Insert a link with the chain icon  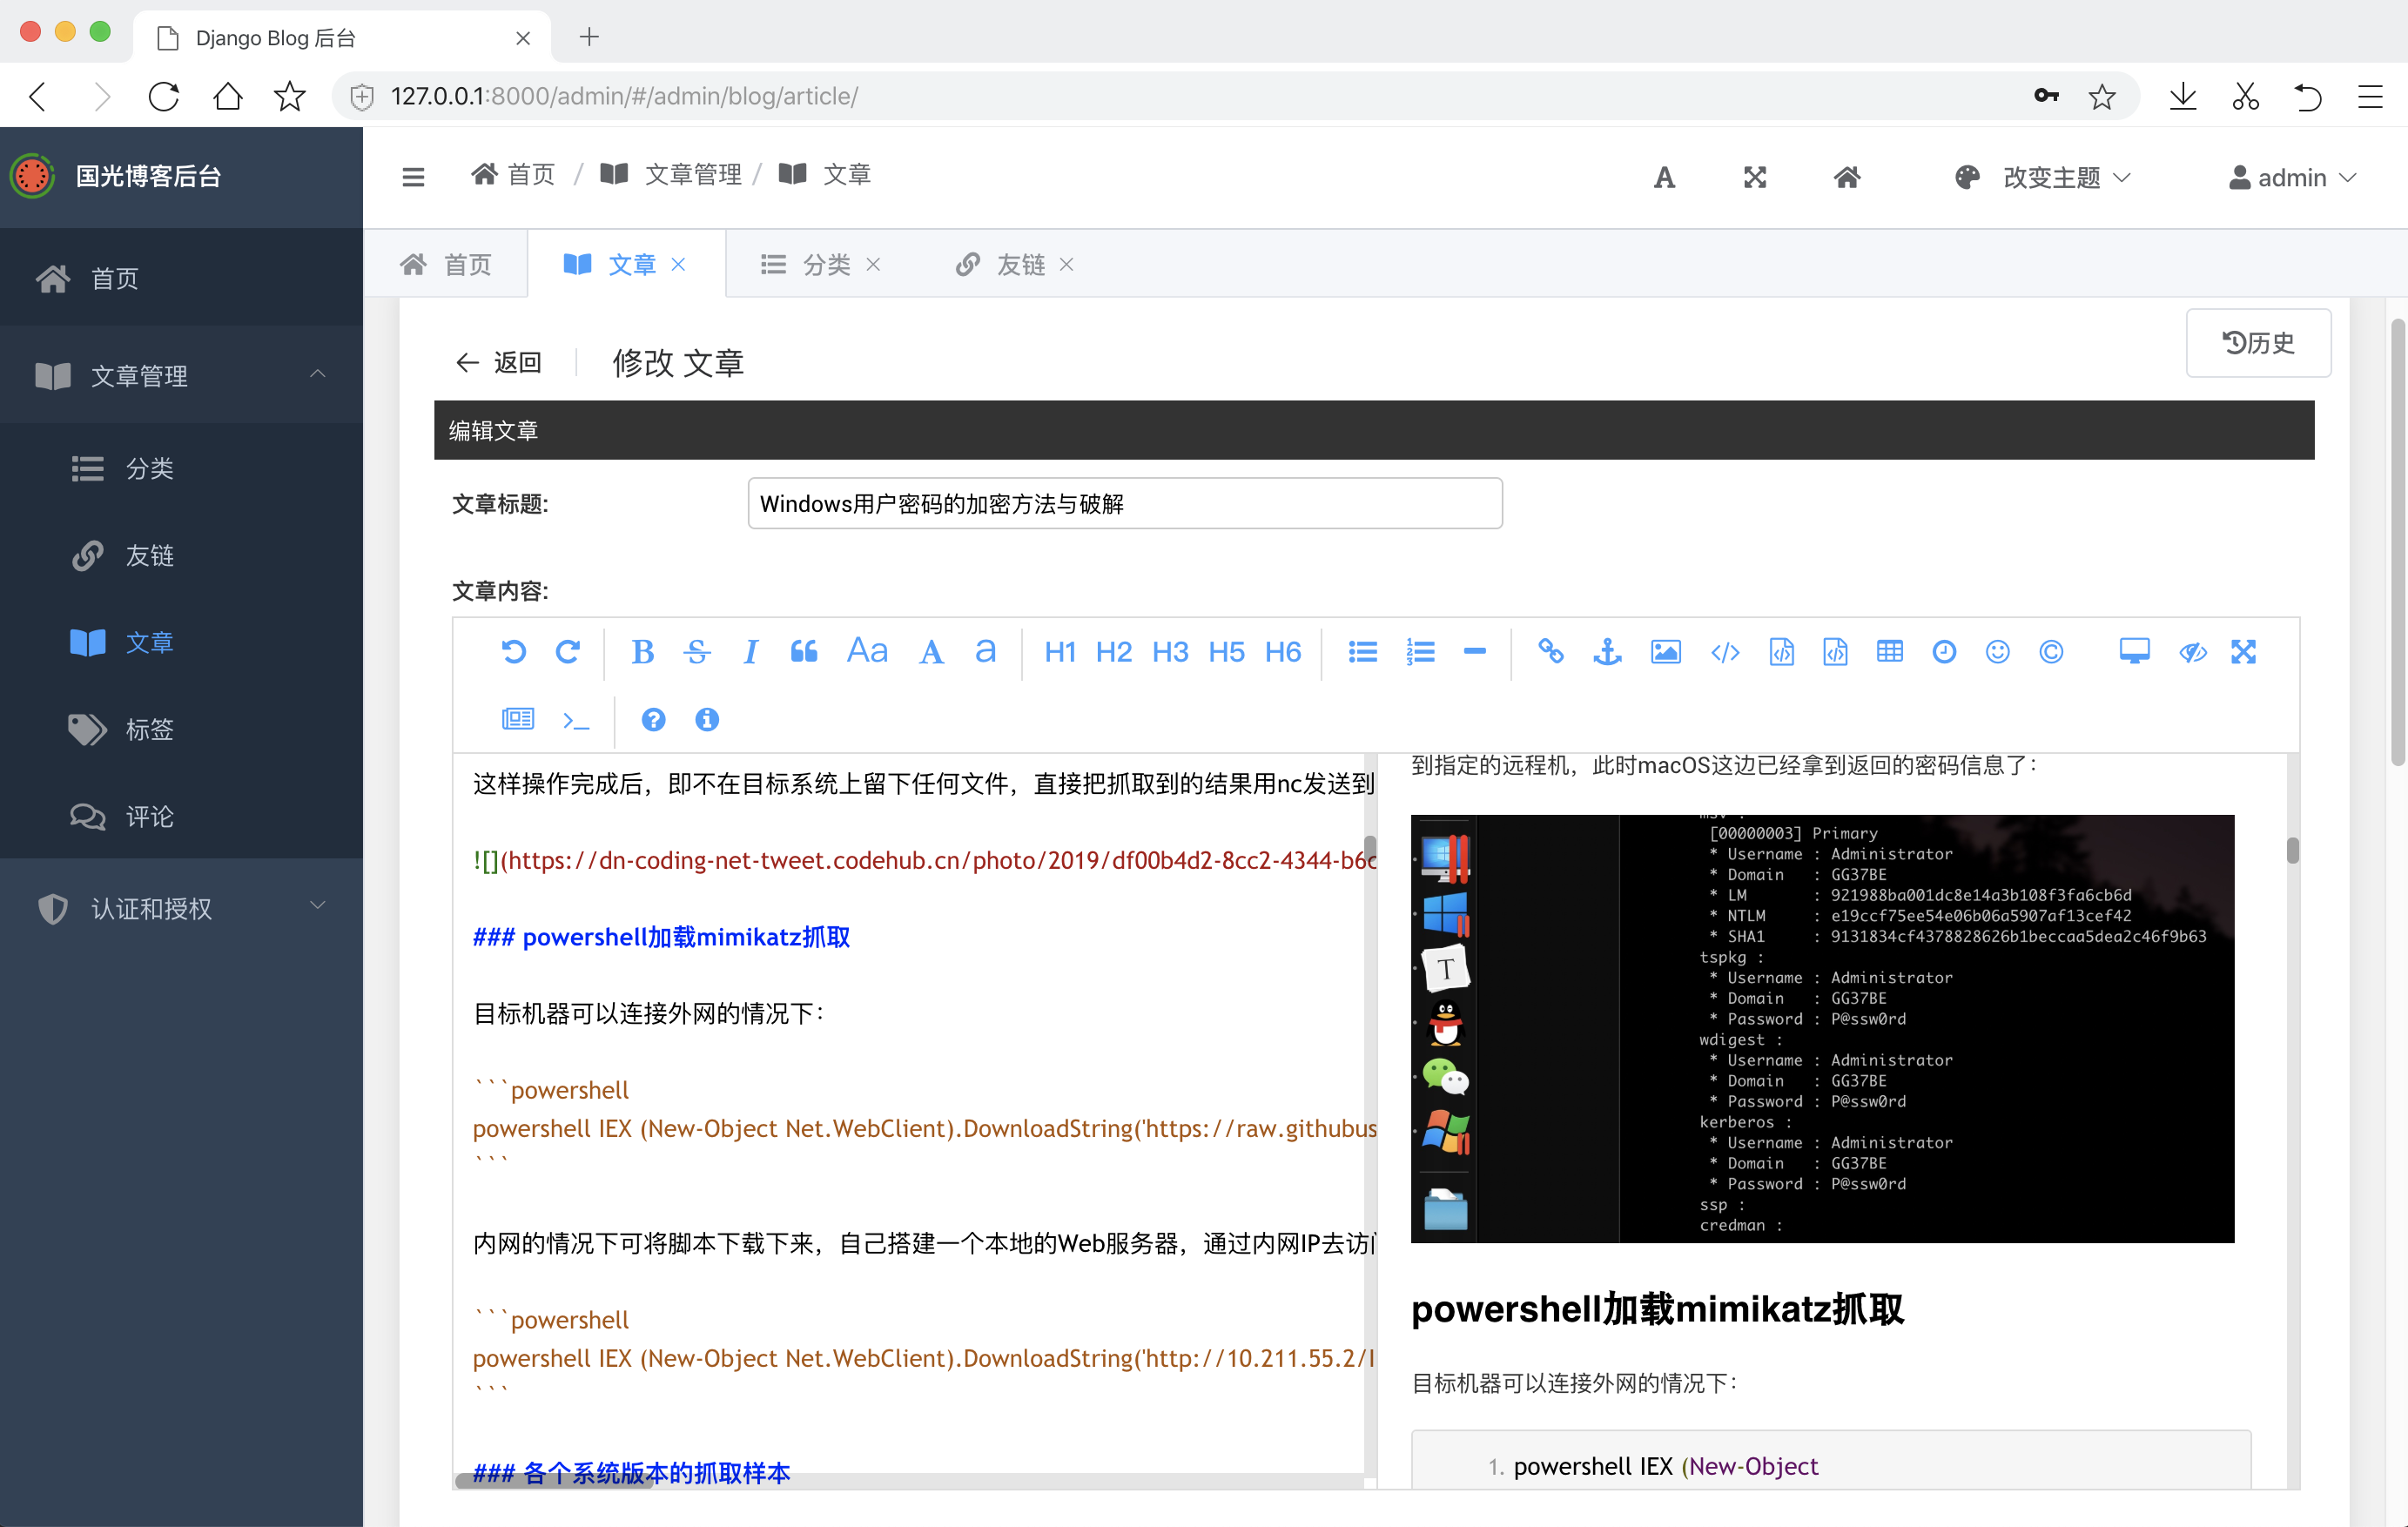click(x=1550, y=652)
